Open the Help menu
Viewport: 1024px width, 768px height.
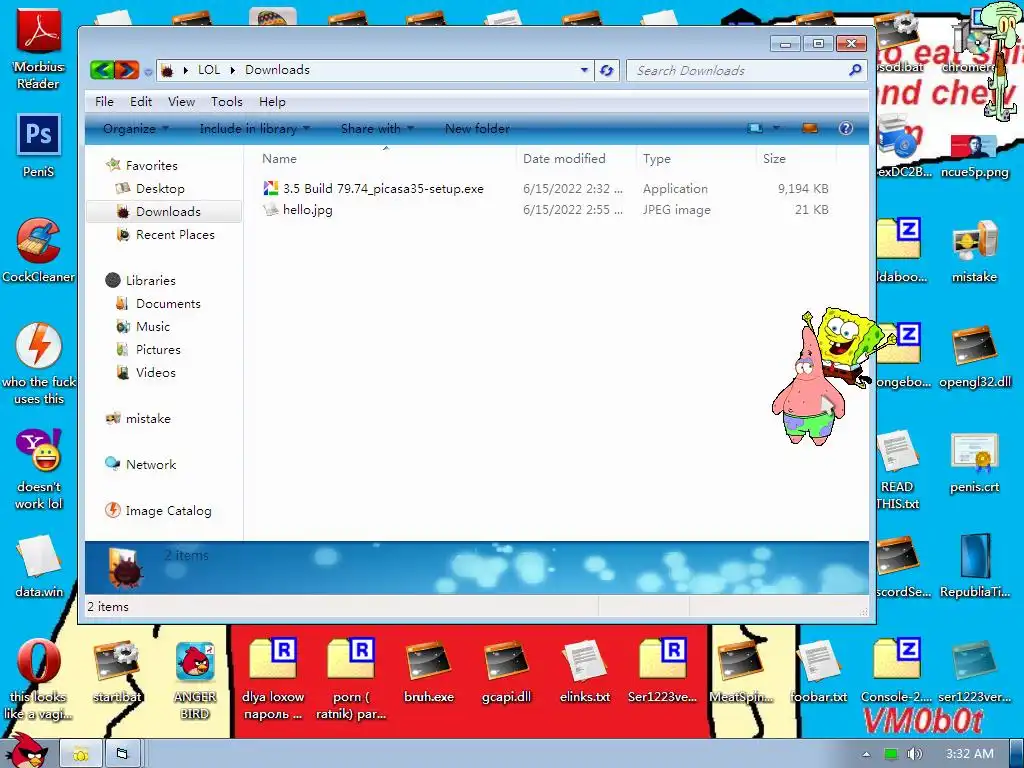pos(272,101)
